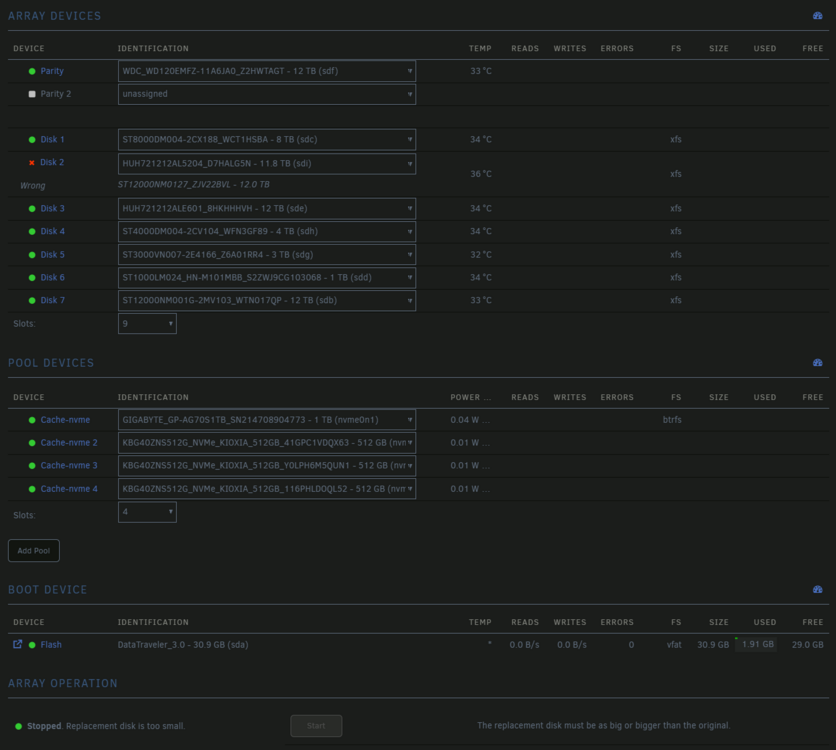Open the Cache-nvme 4 device link

[x=69, y=489]
